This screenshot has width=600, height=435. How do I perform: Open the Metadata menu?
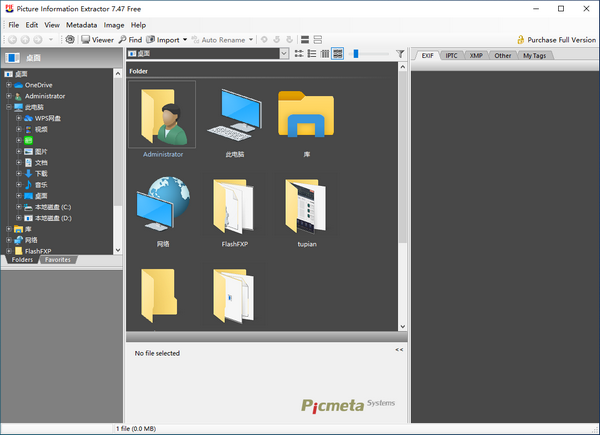click(x=82, y=24)
